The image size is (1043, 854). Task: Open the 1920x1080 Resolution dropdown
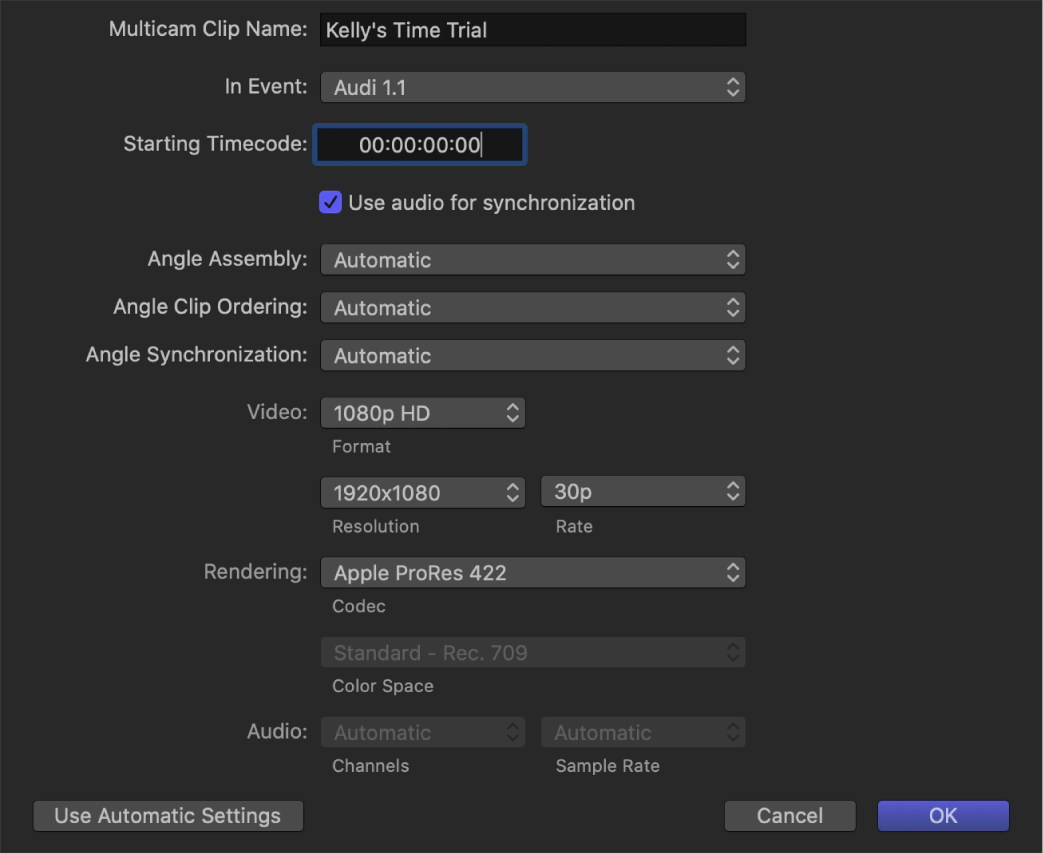(x=422, y=492)
